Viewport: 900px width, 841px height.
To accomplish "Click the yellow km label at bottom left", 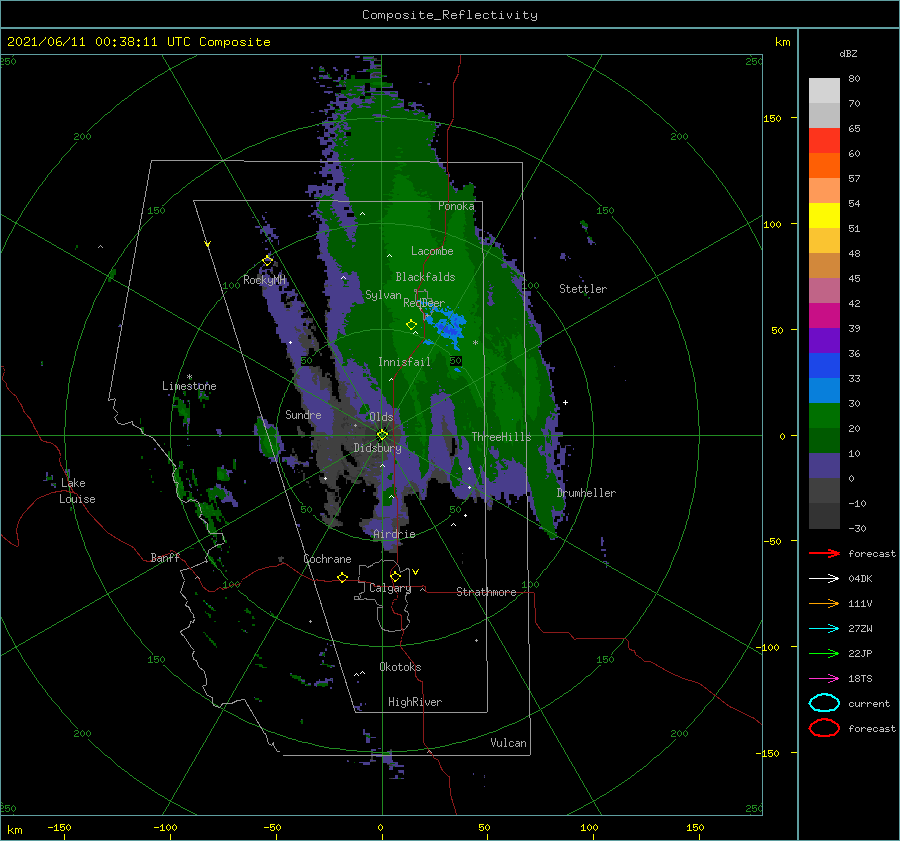I will click(x=14, y=830).
